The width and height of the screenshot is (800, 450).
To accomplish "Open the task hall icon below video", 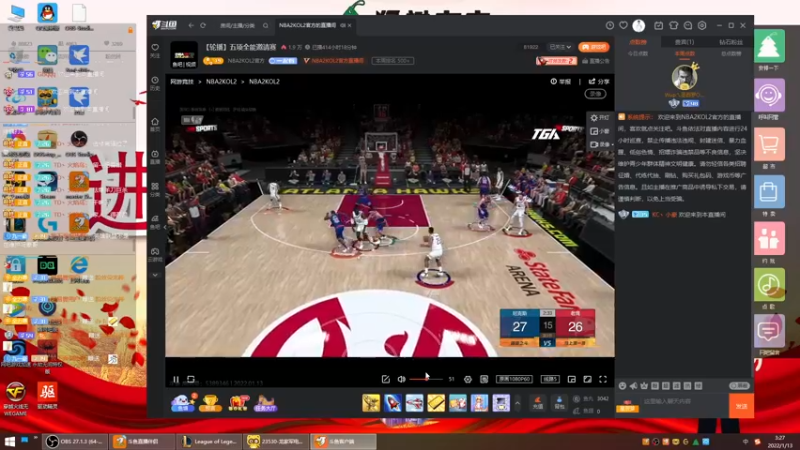I will point(265,403).
